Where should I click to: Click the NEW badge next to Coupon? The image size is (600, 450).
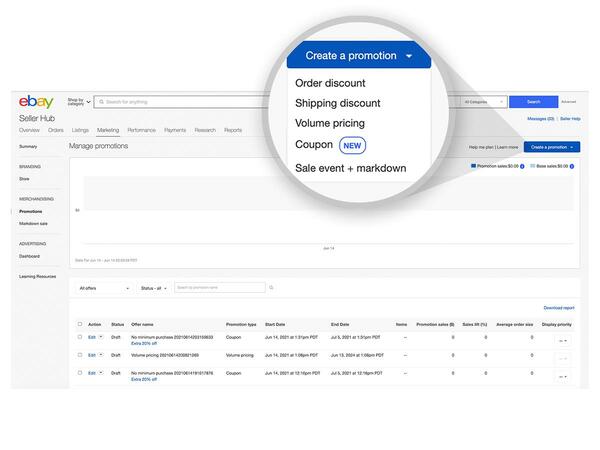(x=352, y=146)
